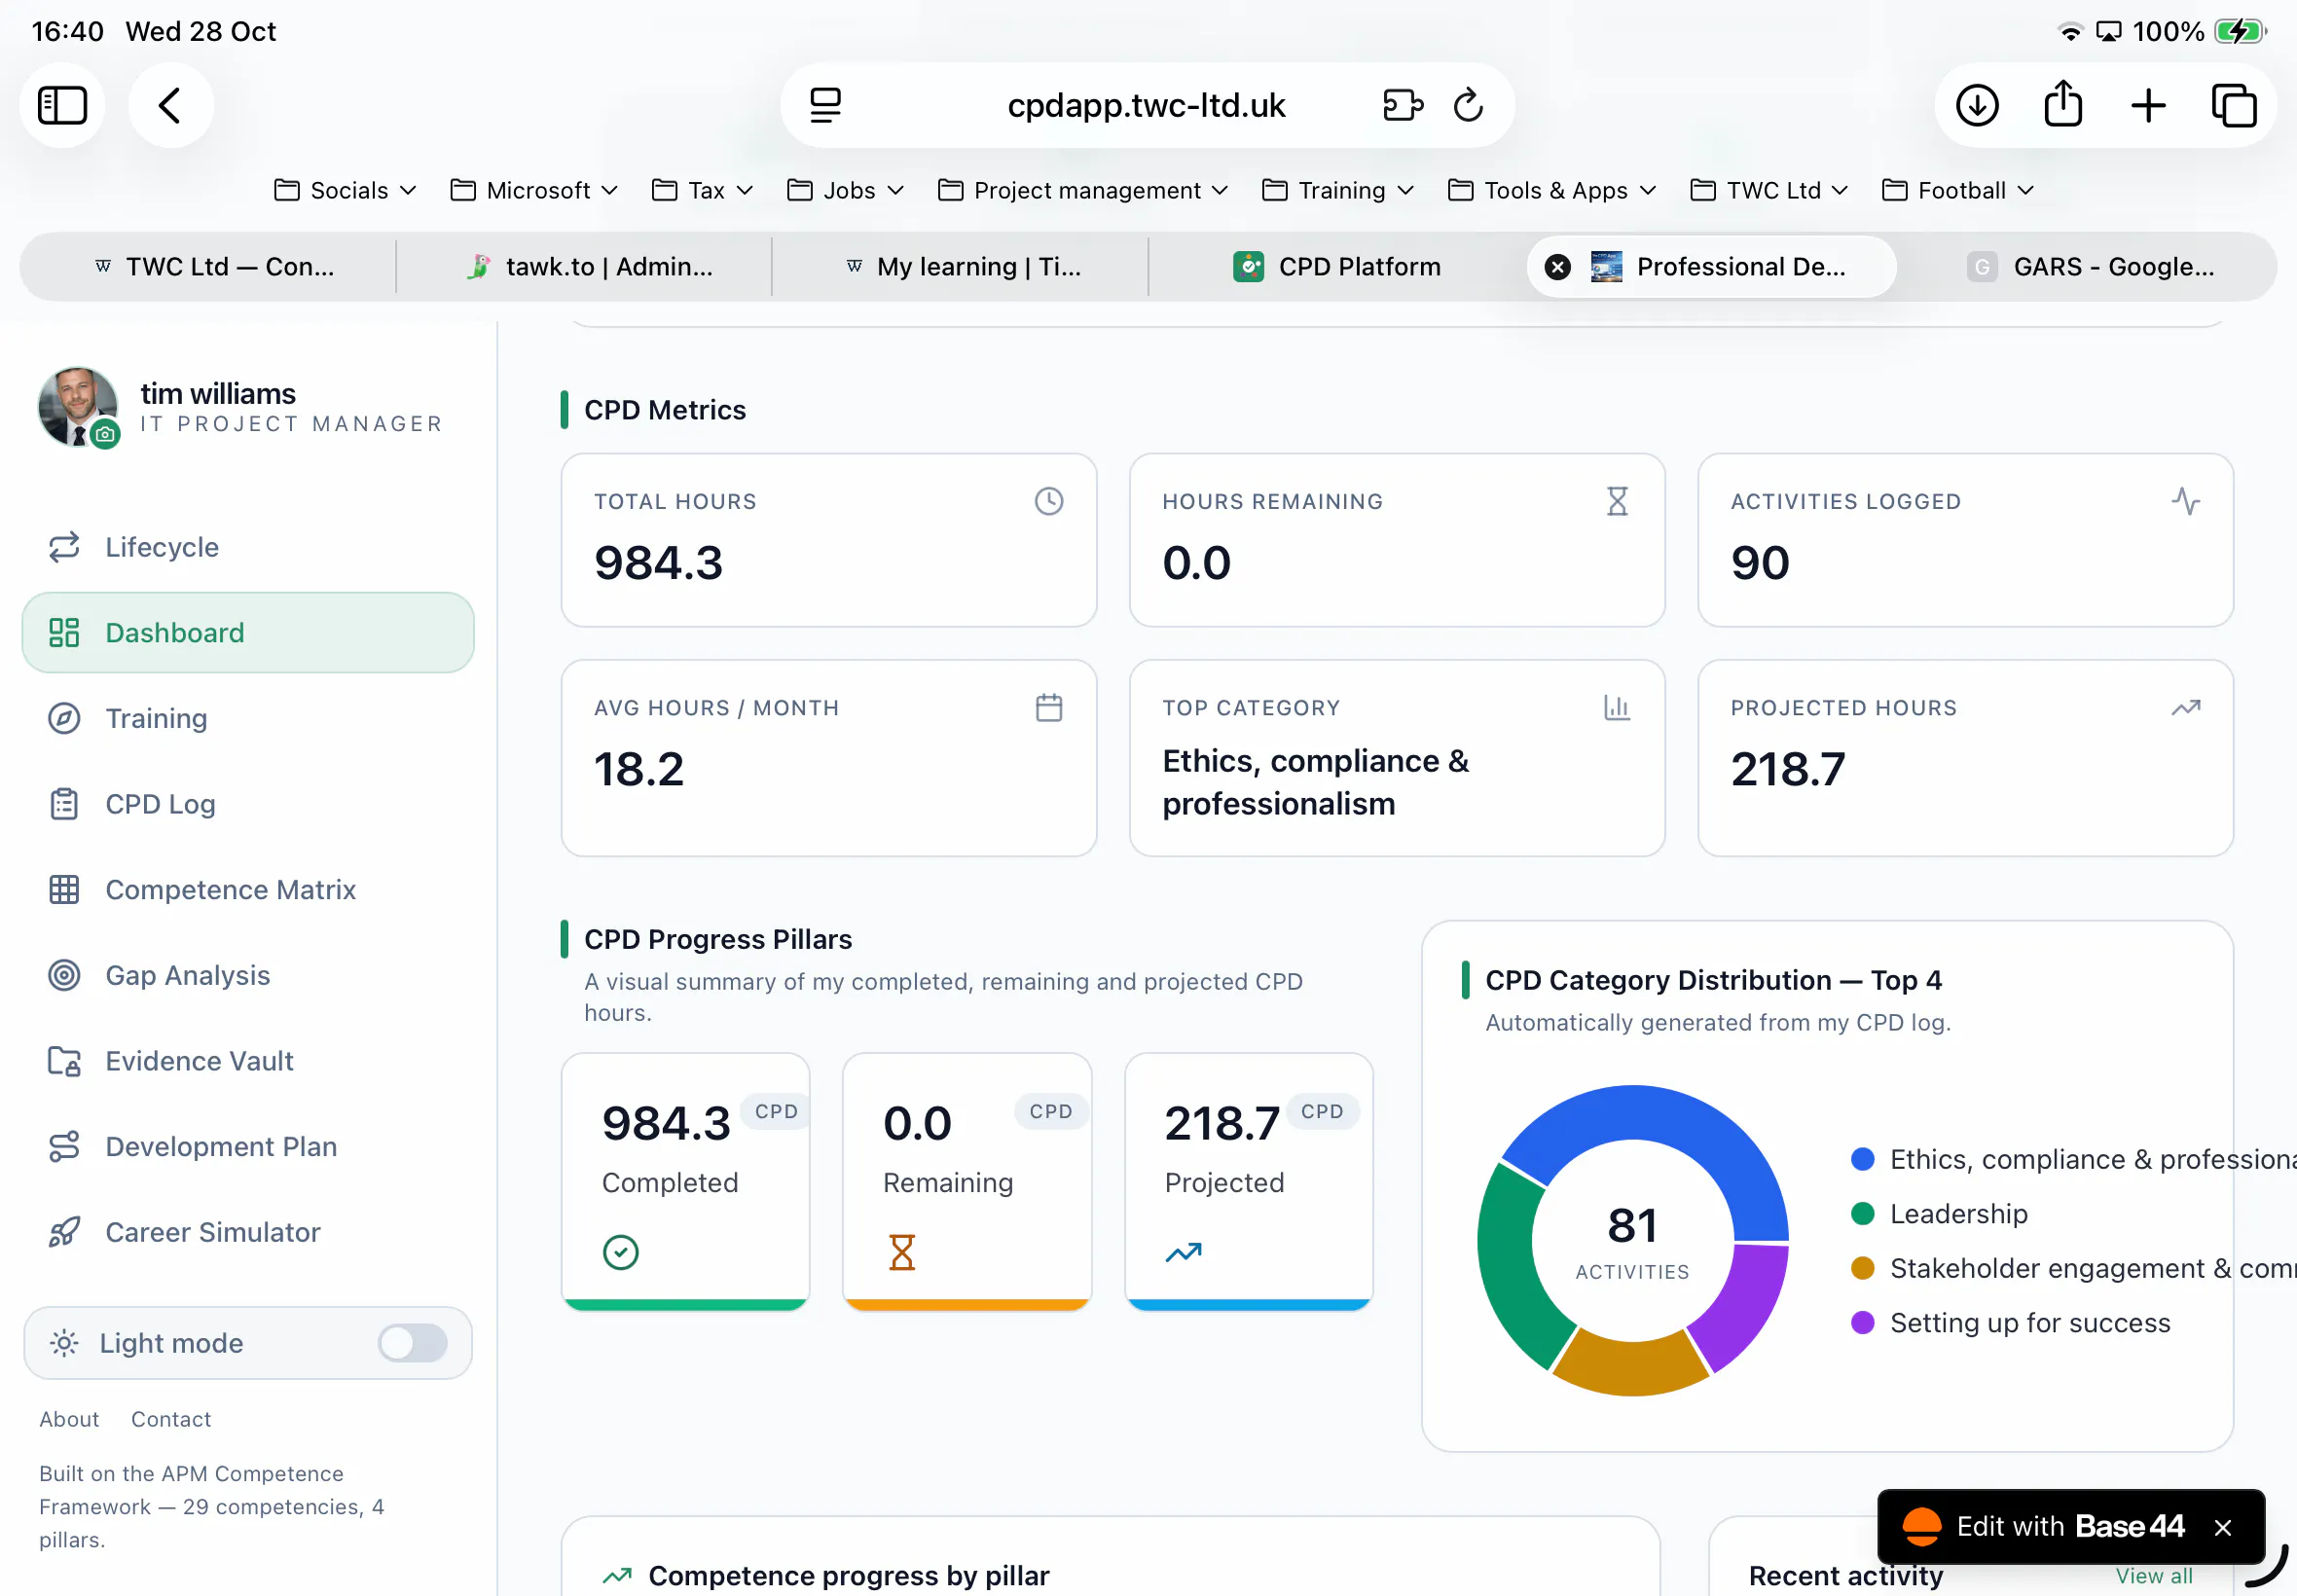
Task: Open Evidence Vault in the sidebar
Action: [x=248, y=1060]
